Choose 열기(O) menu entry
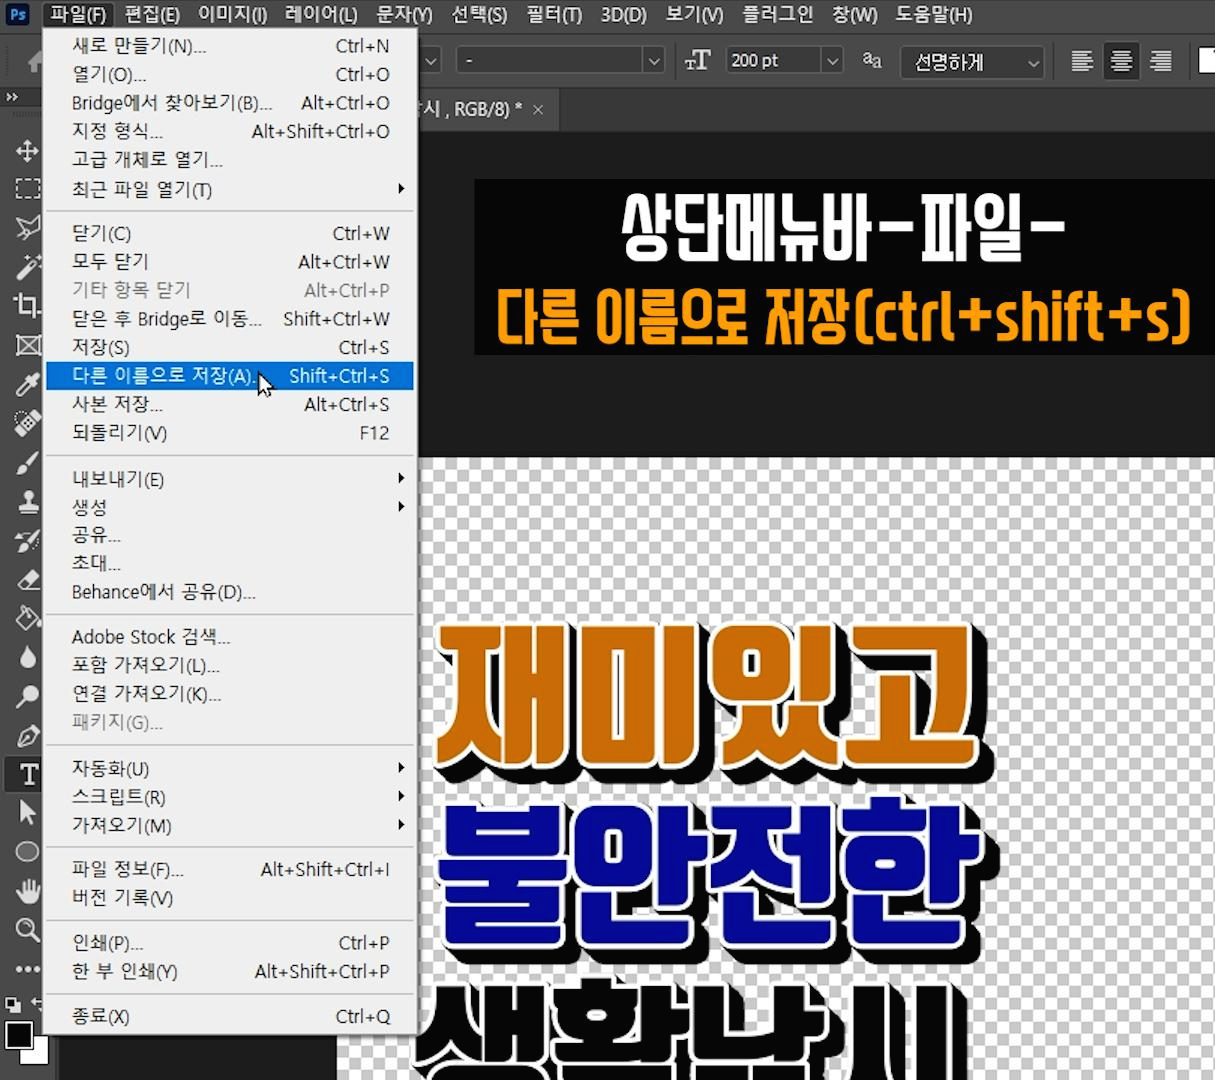The width and height of the screenshot is (1215, 1080). click(x=229, y=74)
